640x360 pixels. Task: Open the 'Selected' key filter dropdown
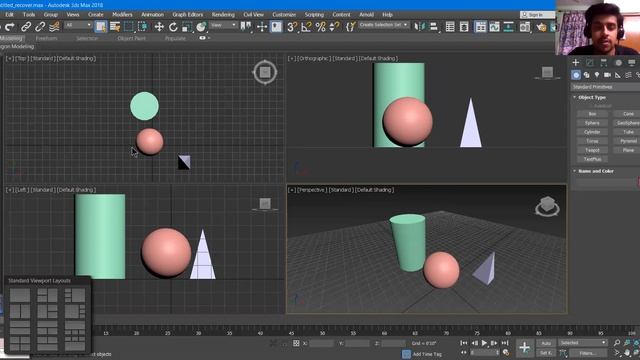[x=582, y=343]
